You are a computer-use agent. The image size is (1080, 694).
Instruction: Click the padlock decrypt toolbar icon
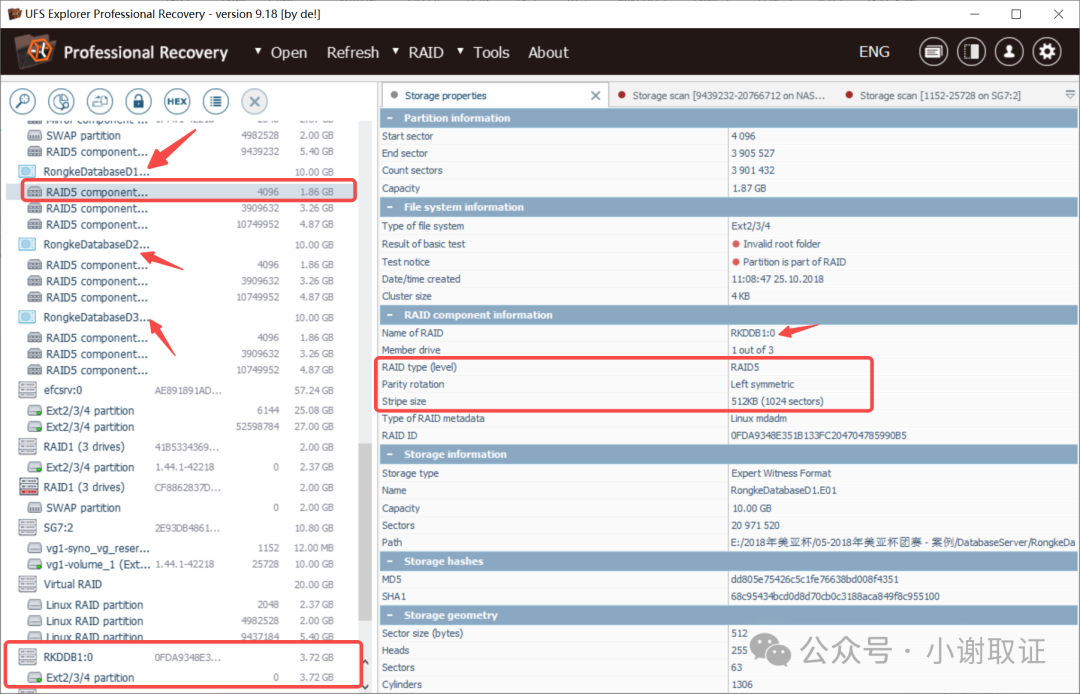click(x=138, y=102)
